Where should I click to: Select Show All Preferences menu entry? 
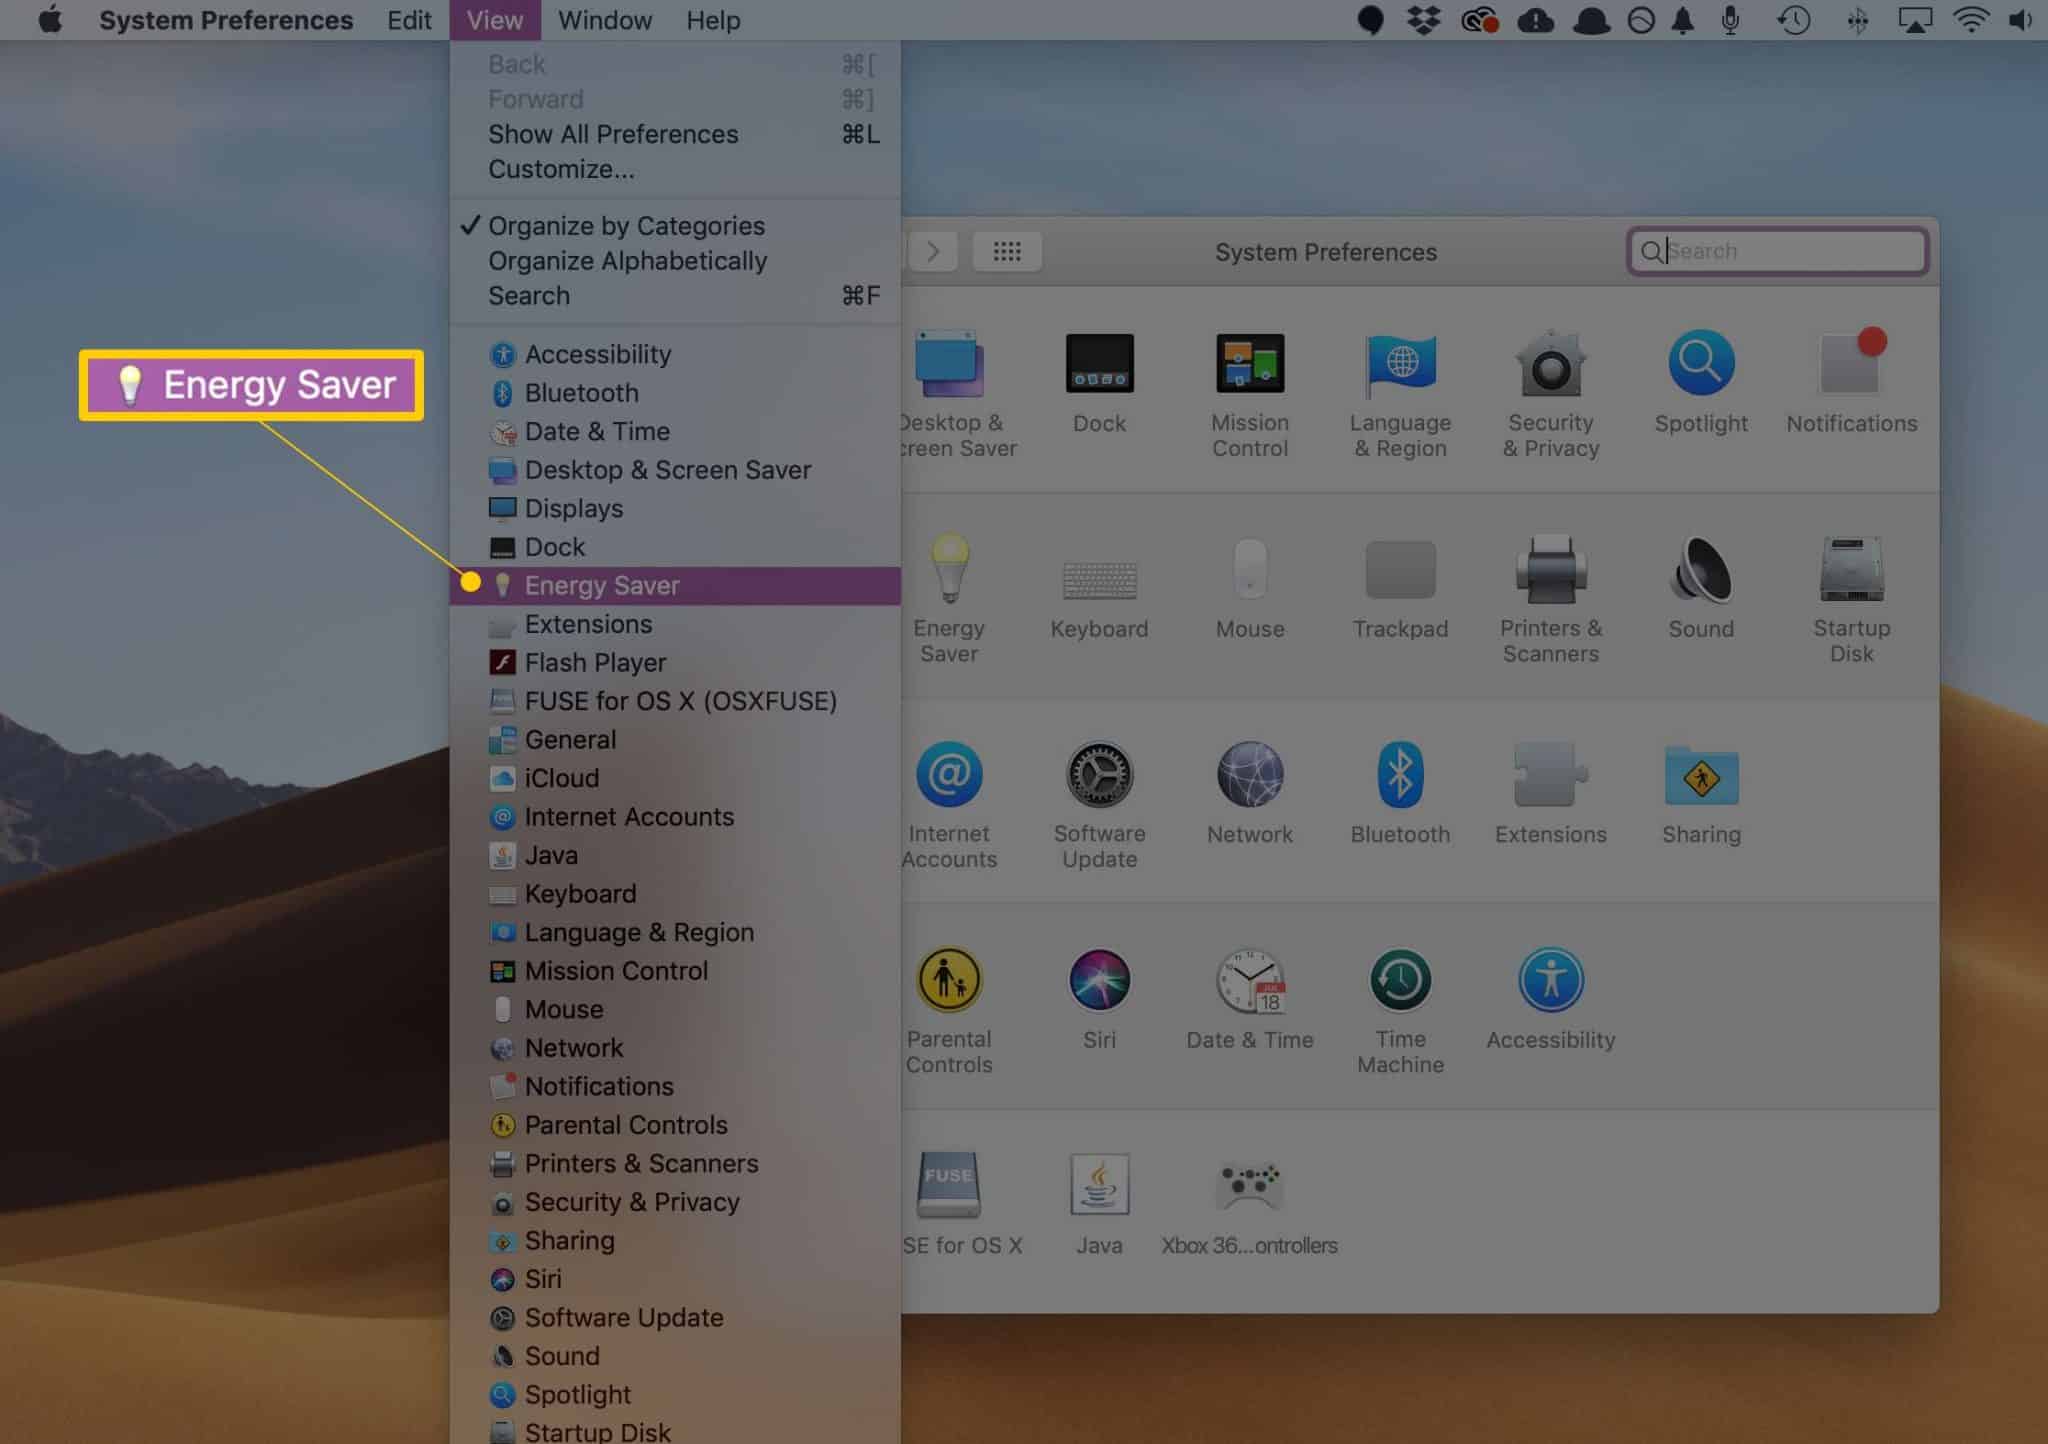(613, 134)
